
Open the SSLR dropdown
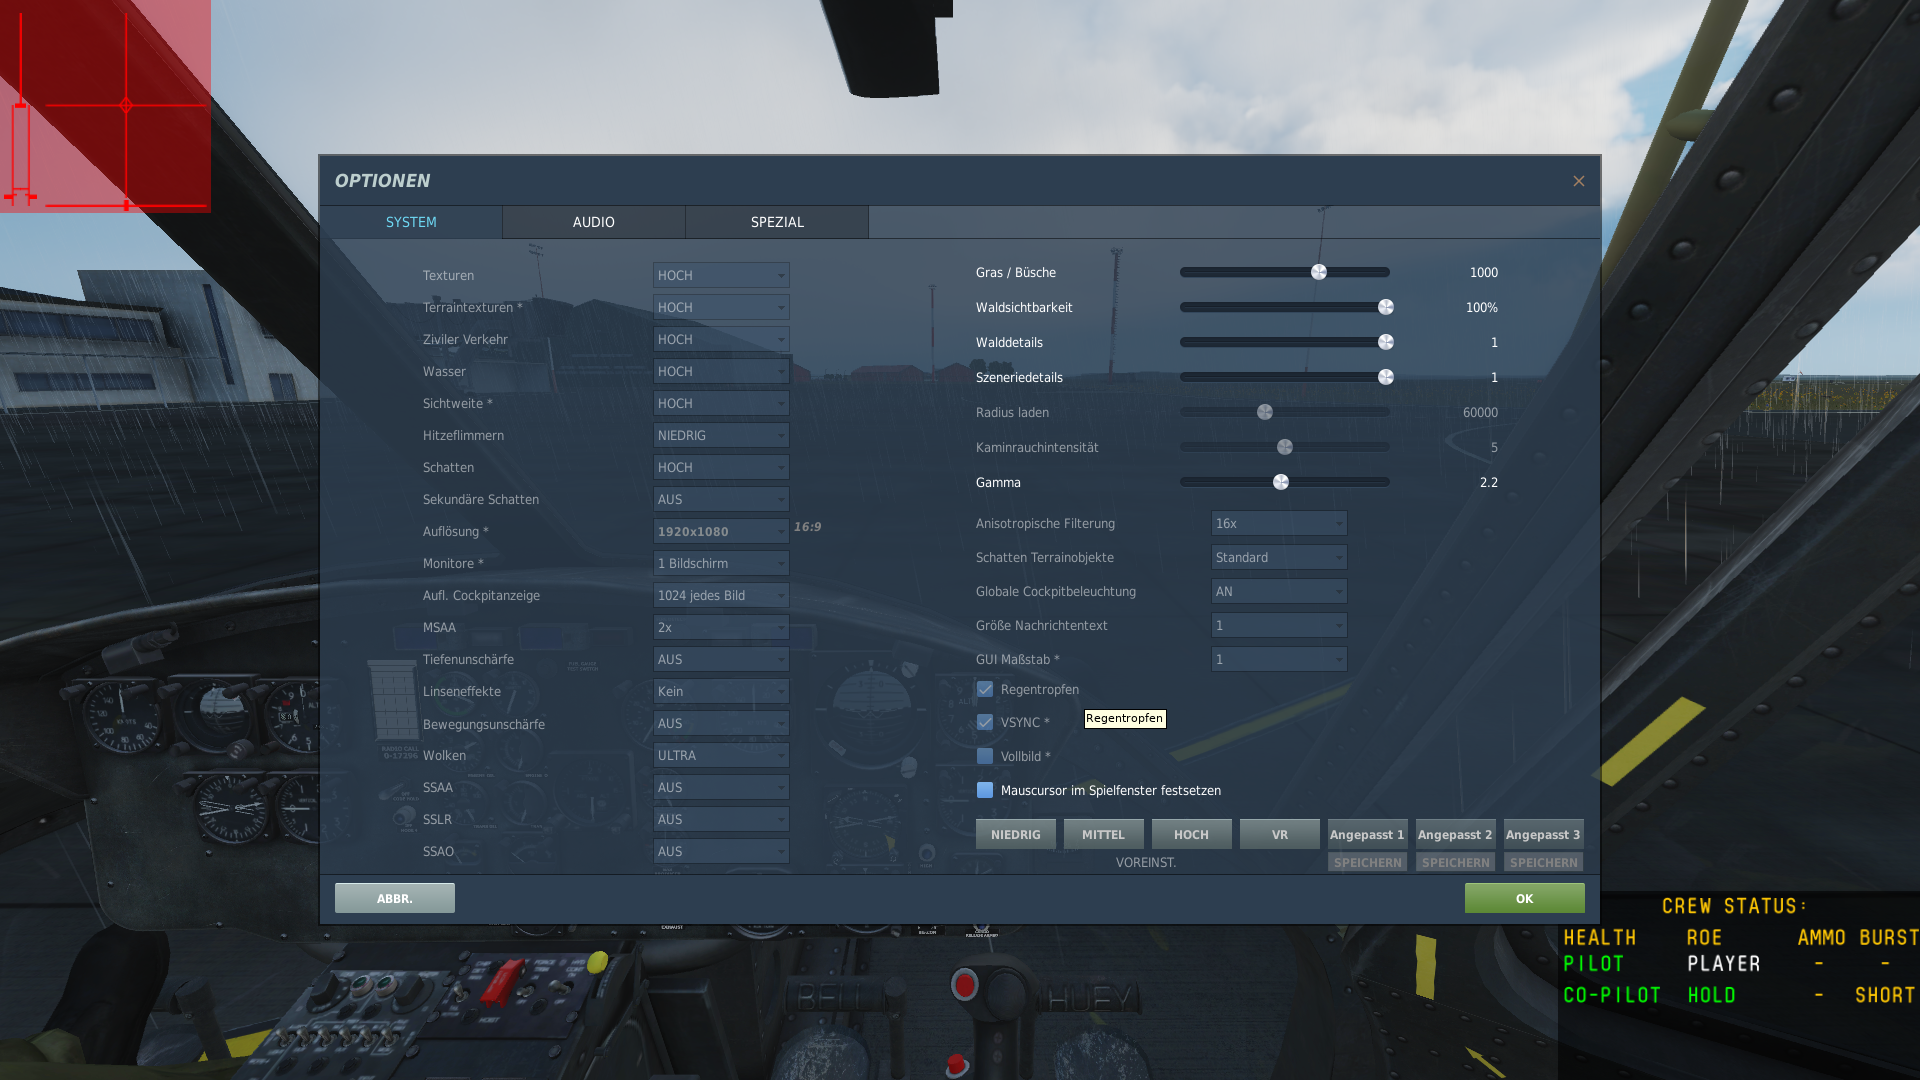(721, 819)
